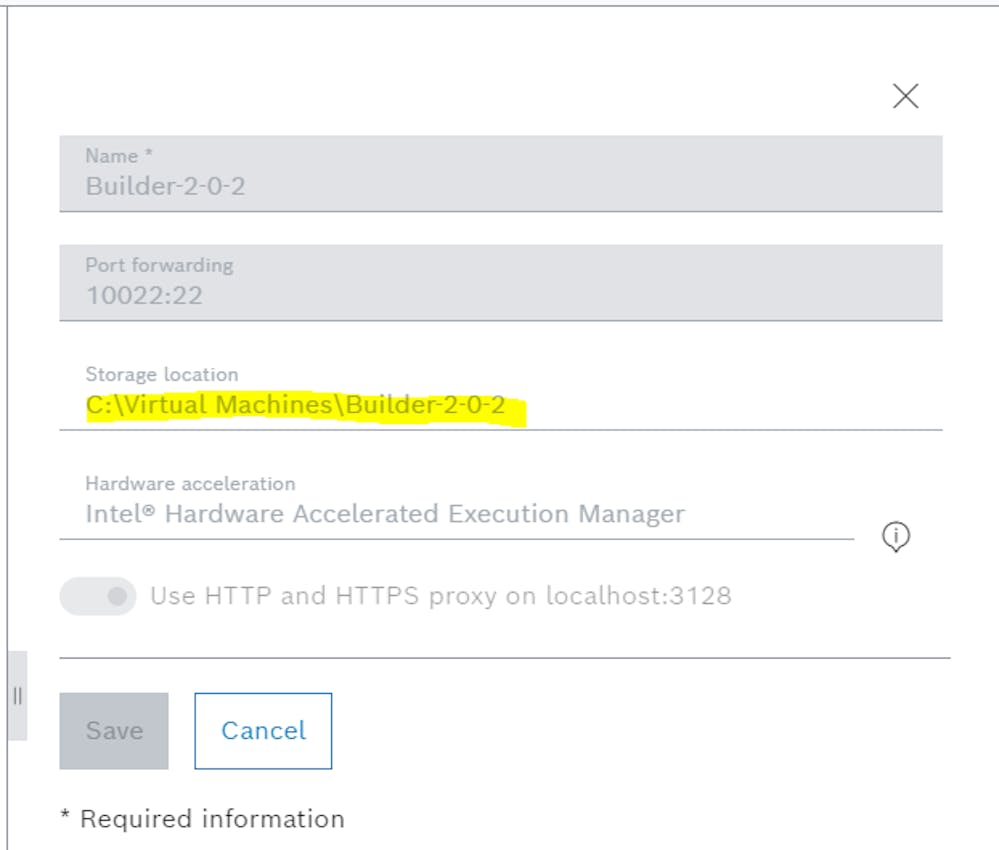Click the hardware acceleration info icon

pos(895,537)
